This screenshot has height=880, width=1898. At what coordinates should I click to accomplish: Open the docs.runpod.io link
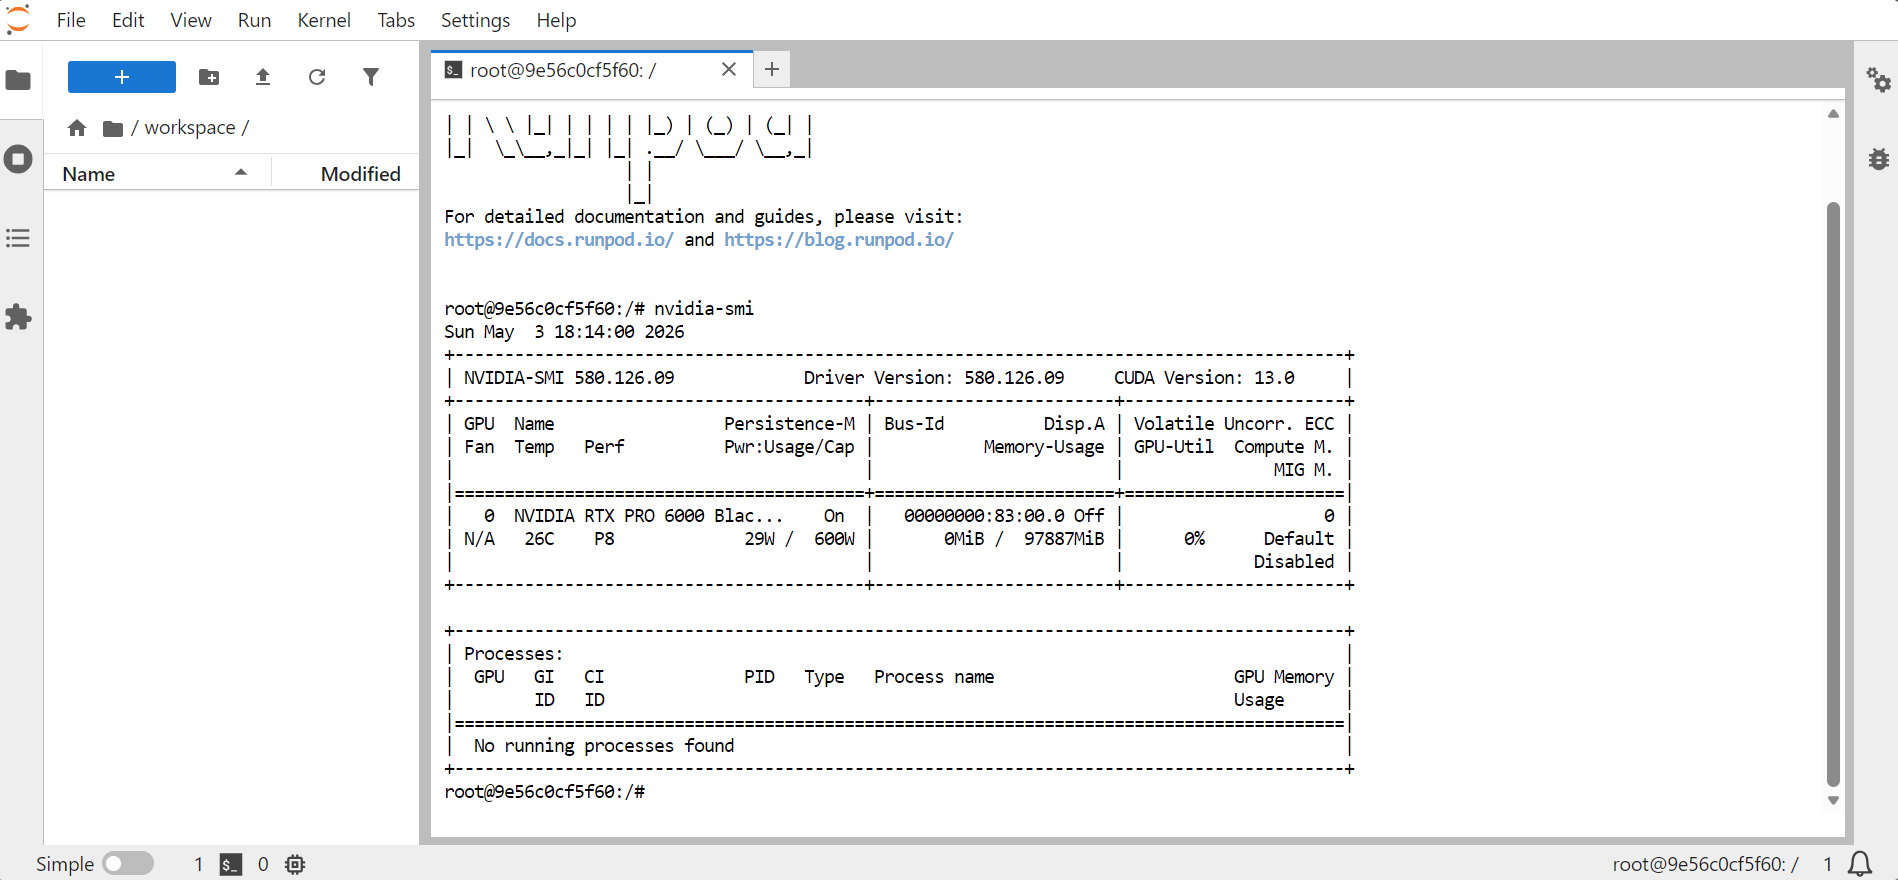pyautogui.click(x=559, y=240)
